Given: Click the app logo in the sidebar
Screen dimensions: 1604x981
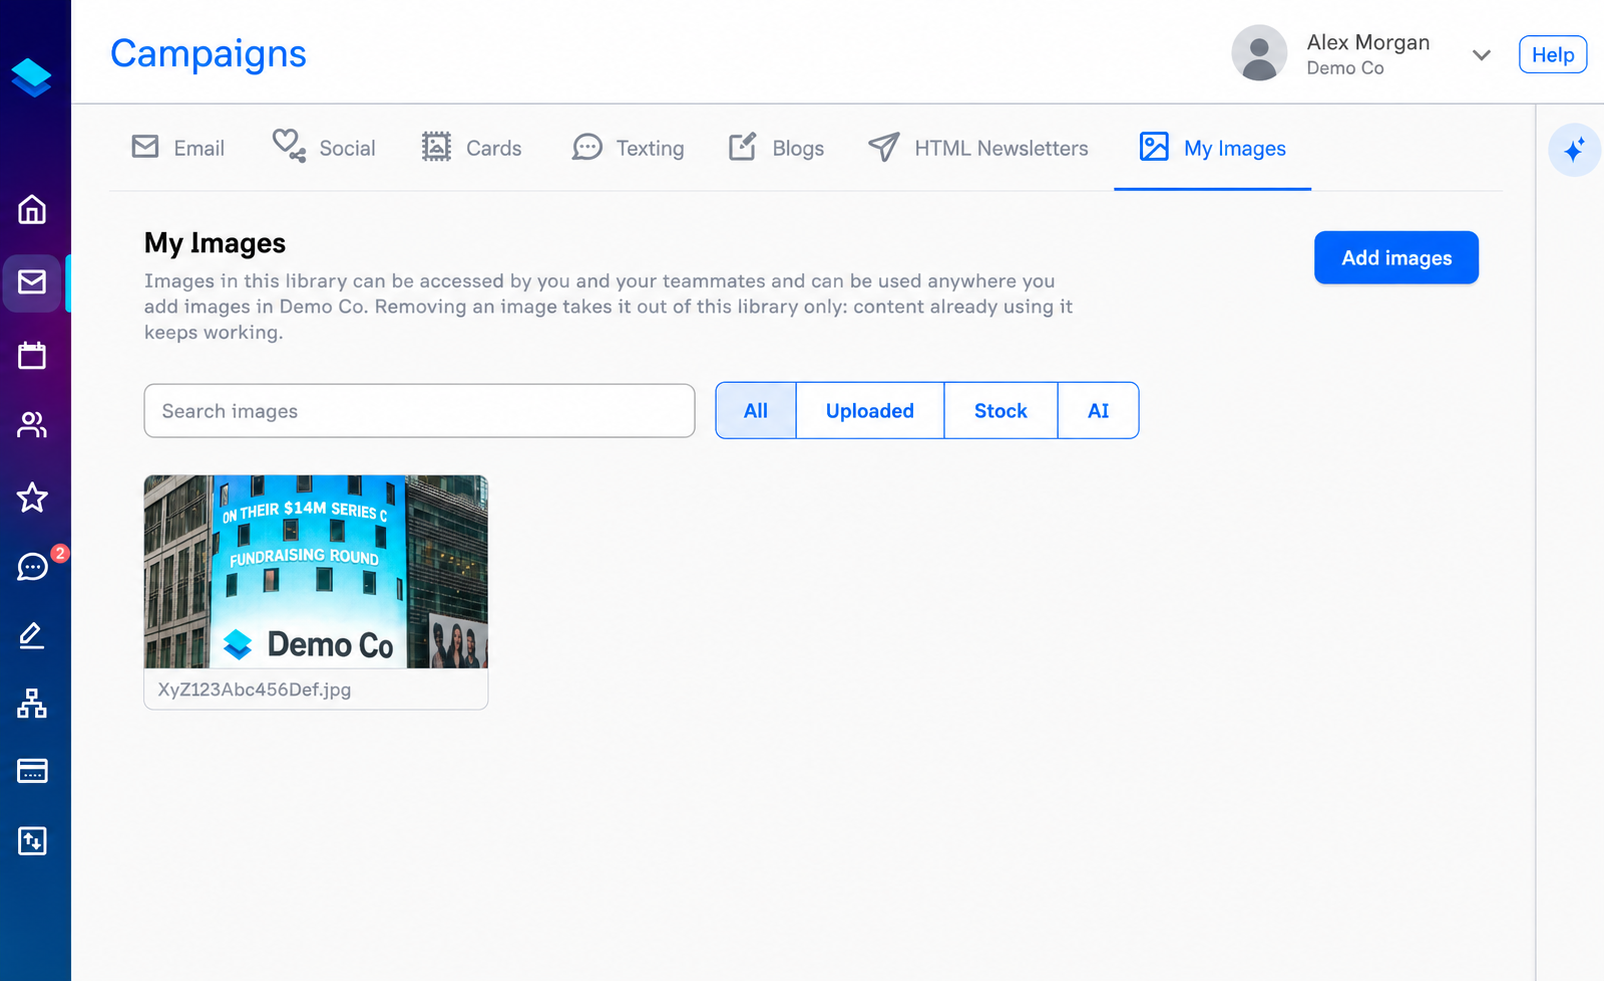Looking at the screenshot, I should tap(31, 77).
